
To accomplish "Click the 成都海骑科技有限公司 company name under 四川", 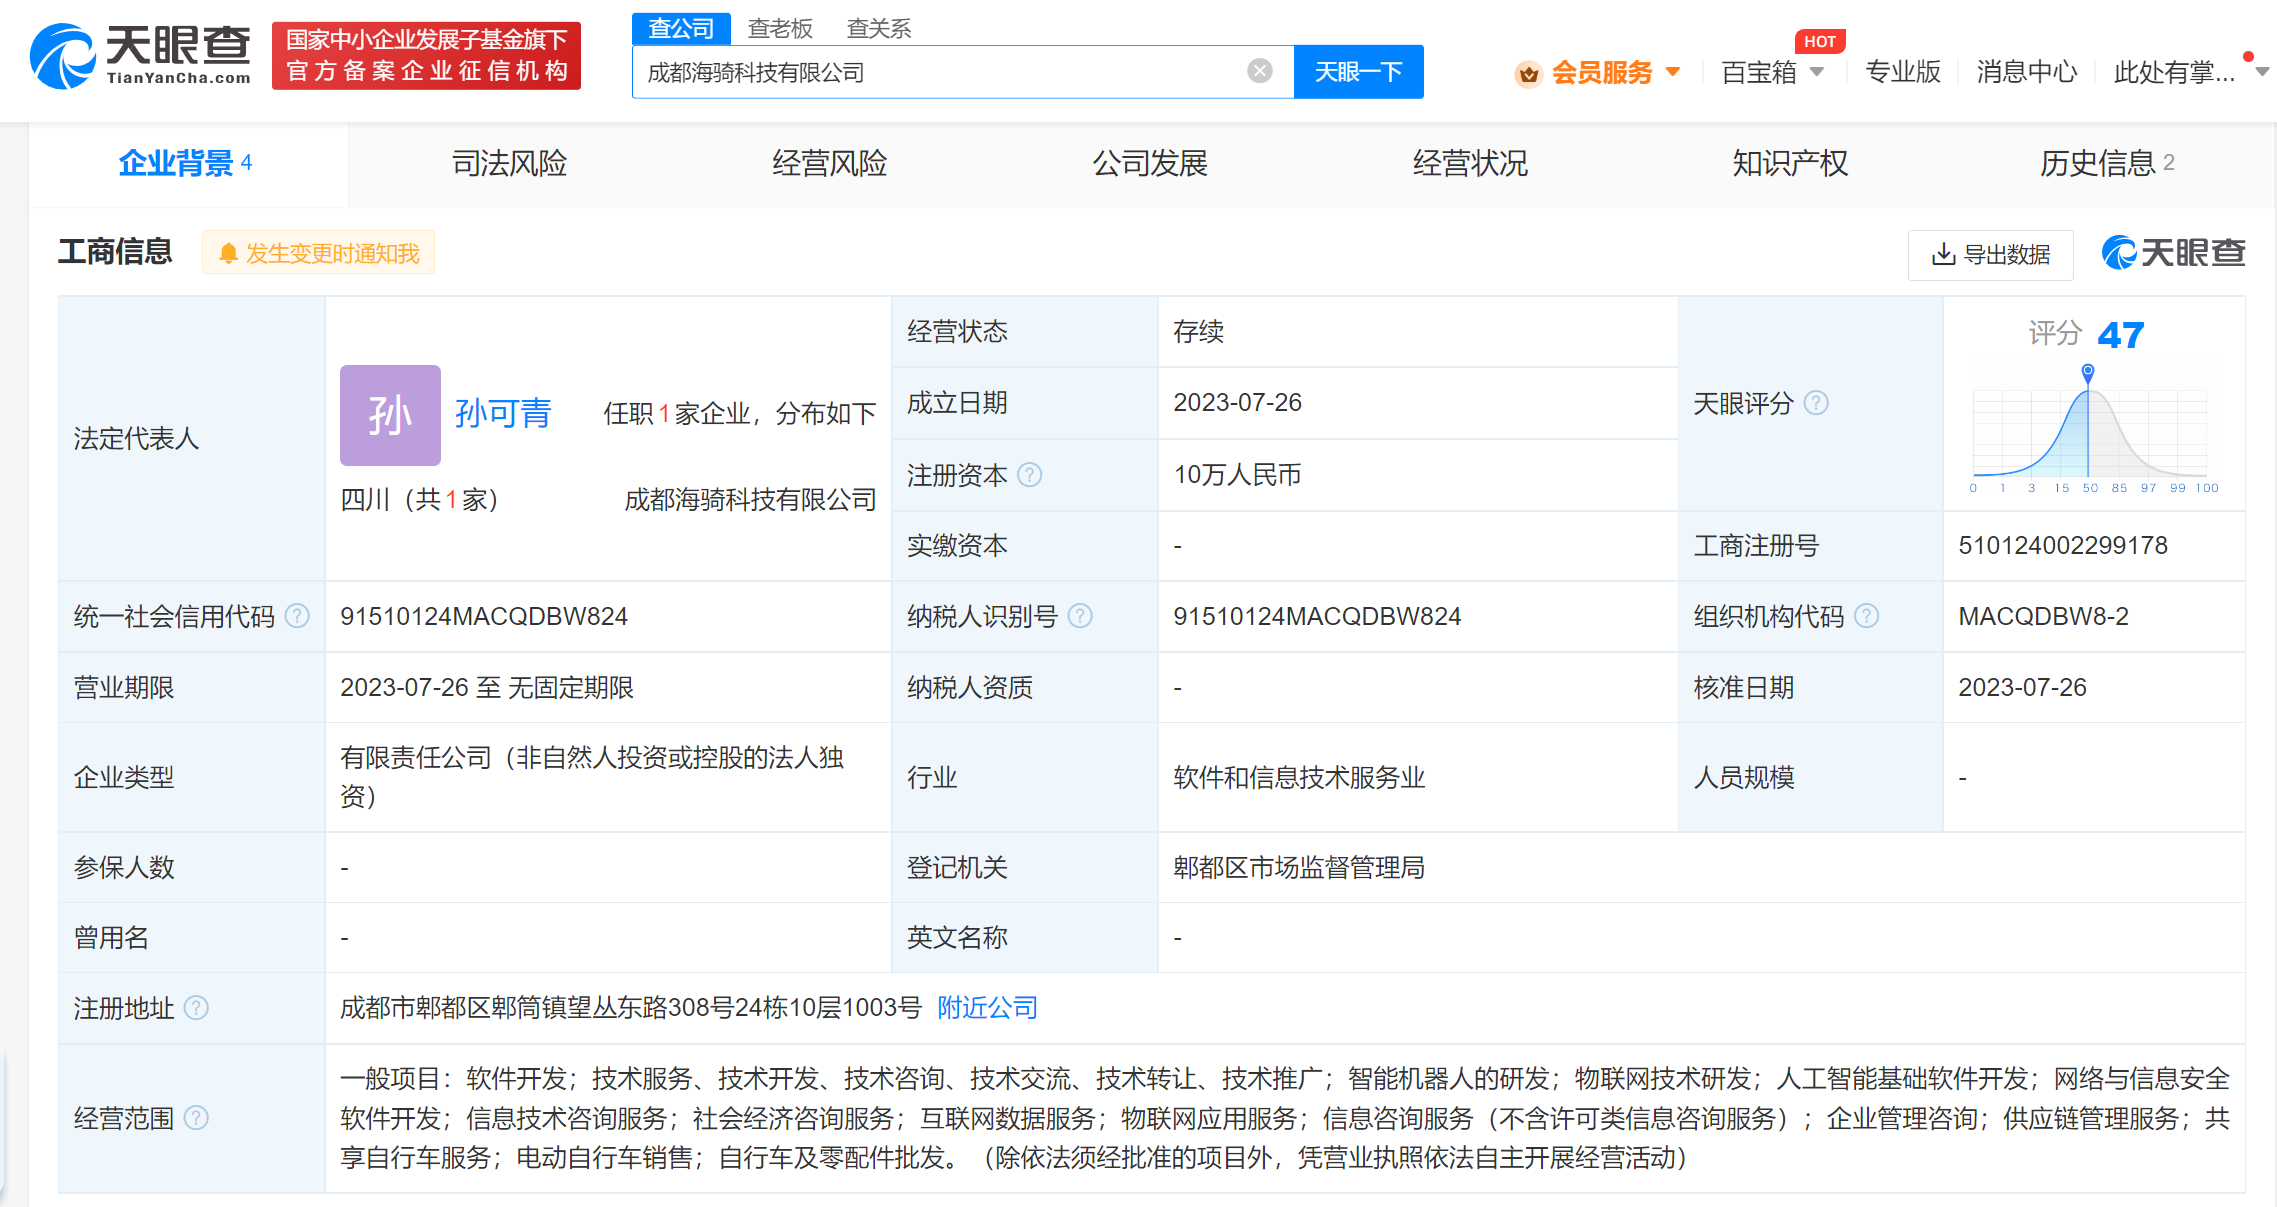I will pos(750,499).
